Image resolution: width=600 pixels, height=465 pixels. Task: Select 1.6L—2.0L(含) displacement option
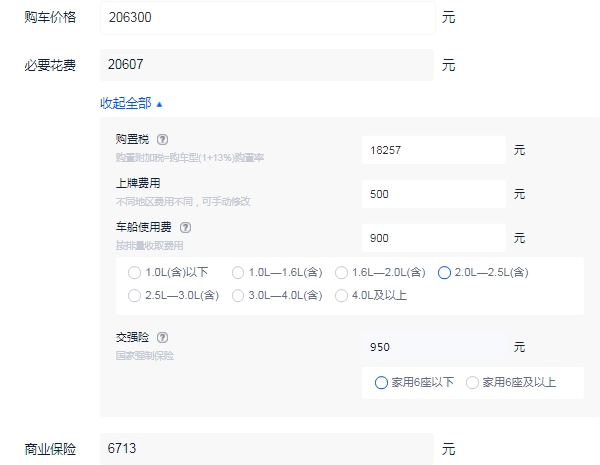coord(341,272)
